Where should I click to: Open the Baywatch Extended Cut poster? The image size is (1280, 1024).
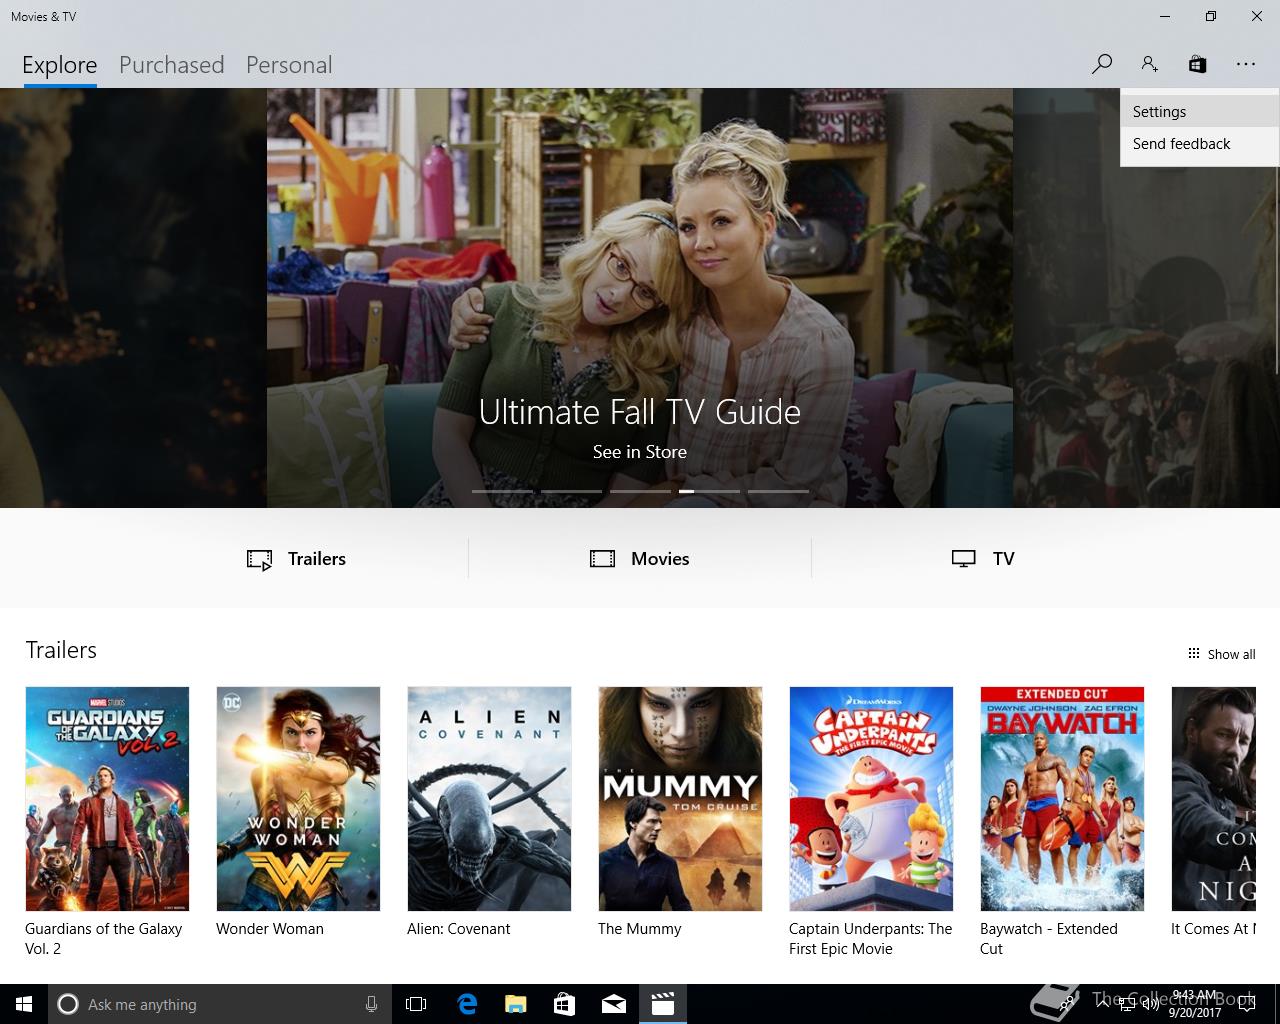(x=1062, y=798)
